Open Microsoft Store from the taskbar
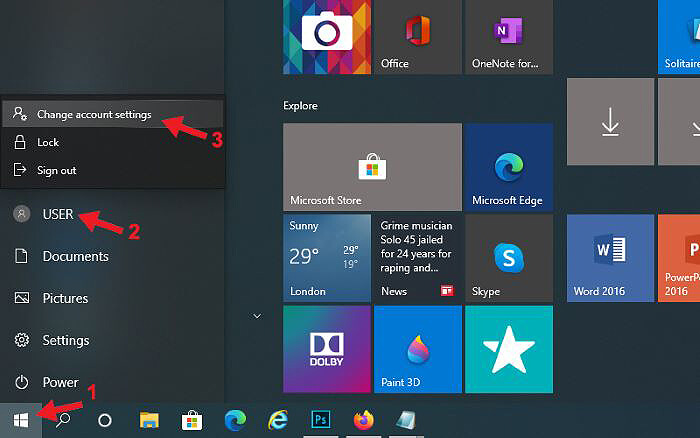The image size is (700, 438). (x=192, y=420)
